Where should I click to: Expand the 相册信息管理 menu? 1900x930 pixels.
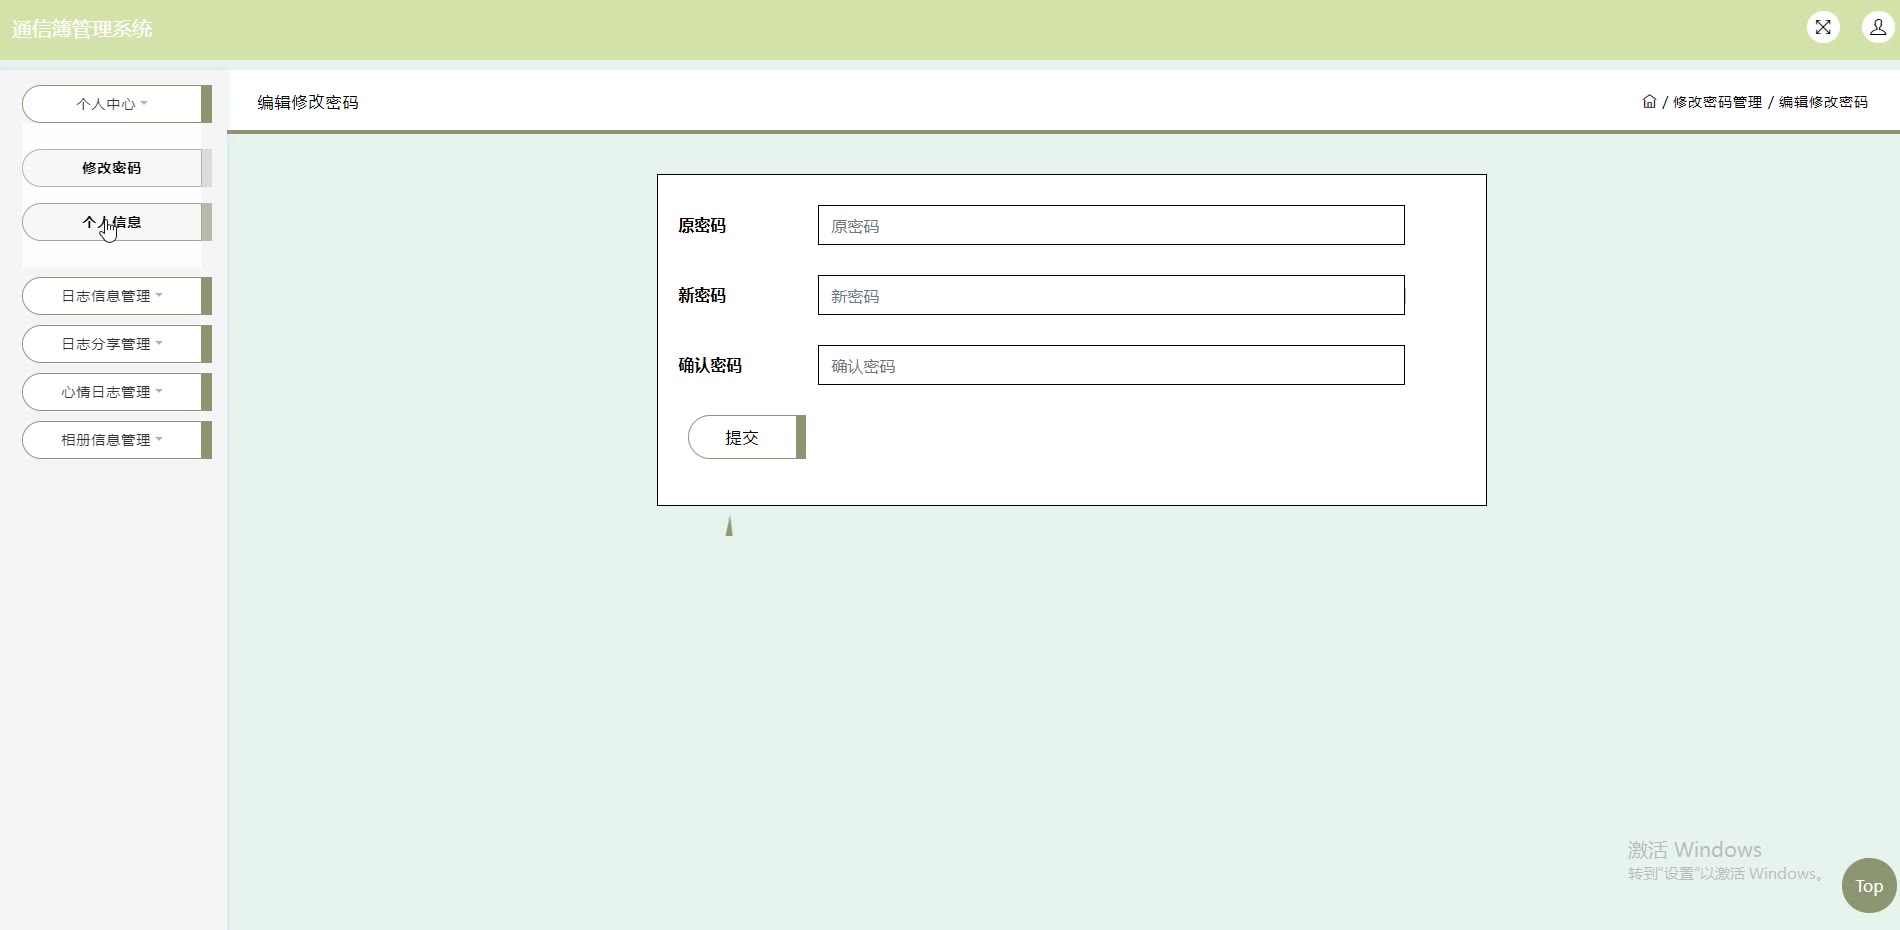(117, 440)
